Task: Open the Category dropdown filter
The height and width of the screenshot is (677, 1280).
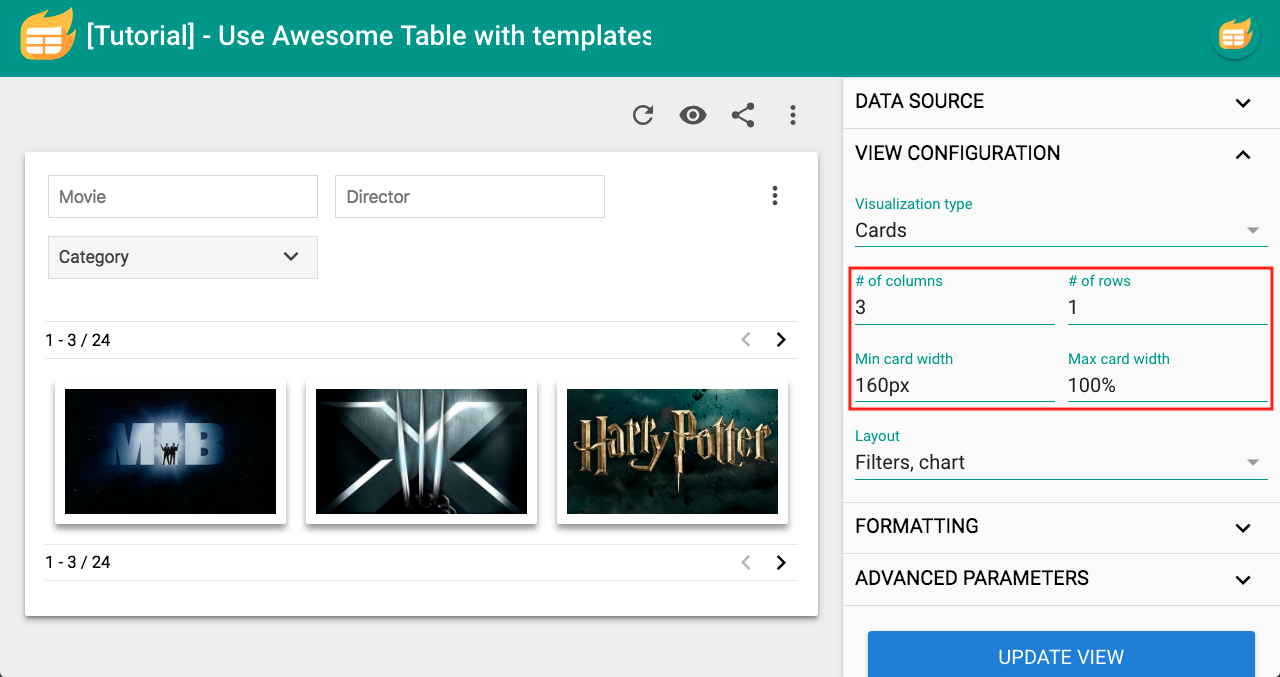Action: click(x=183, y=257)
